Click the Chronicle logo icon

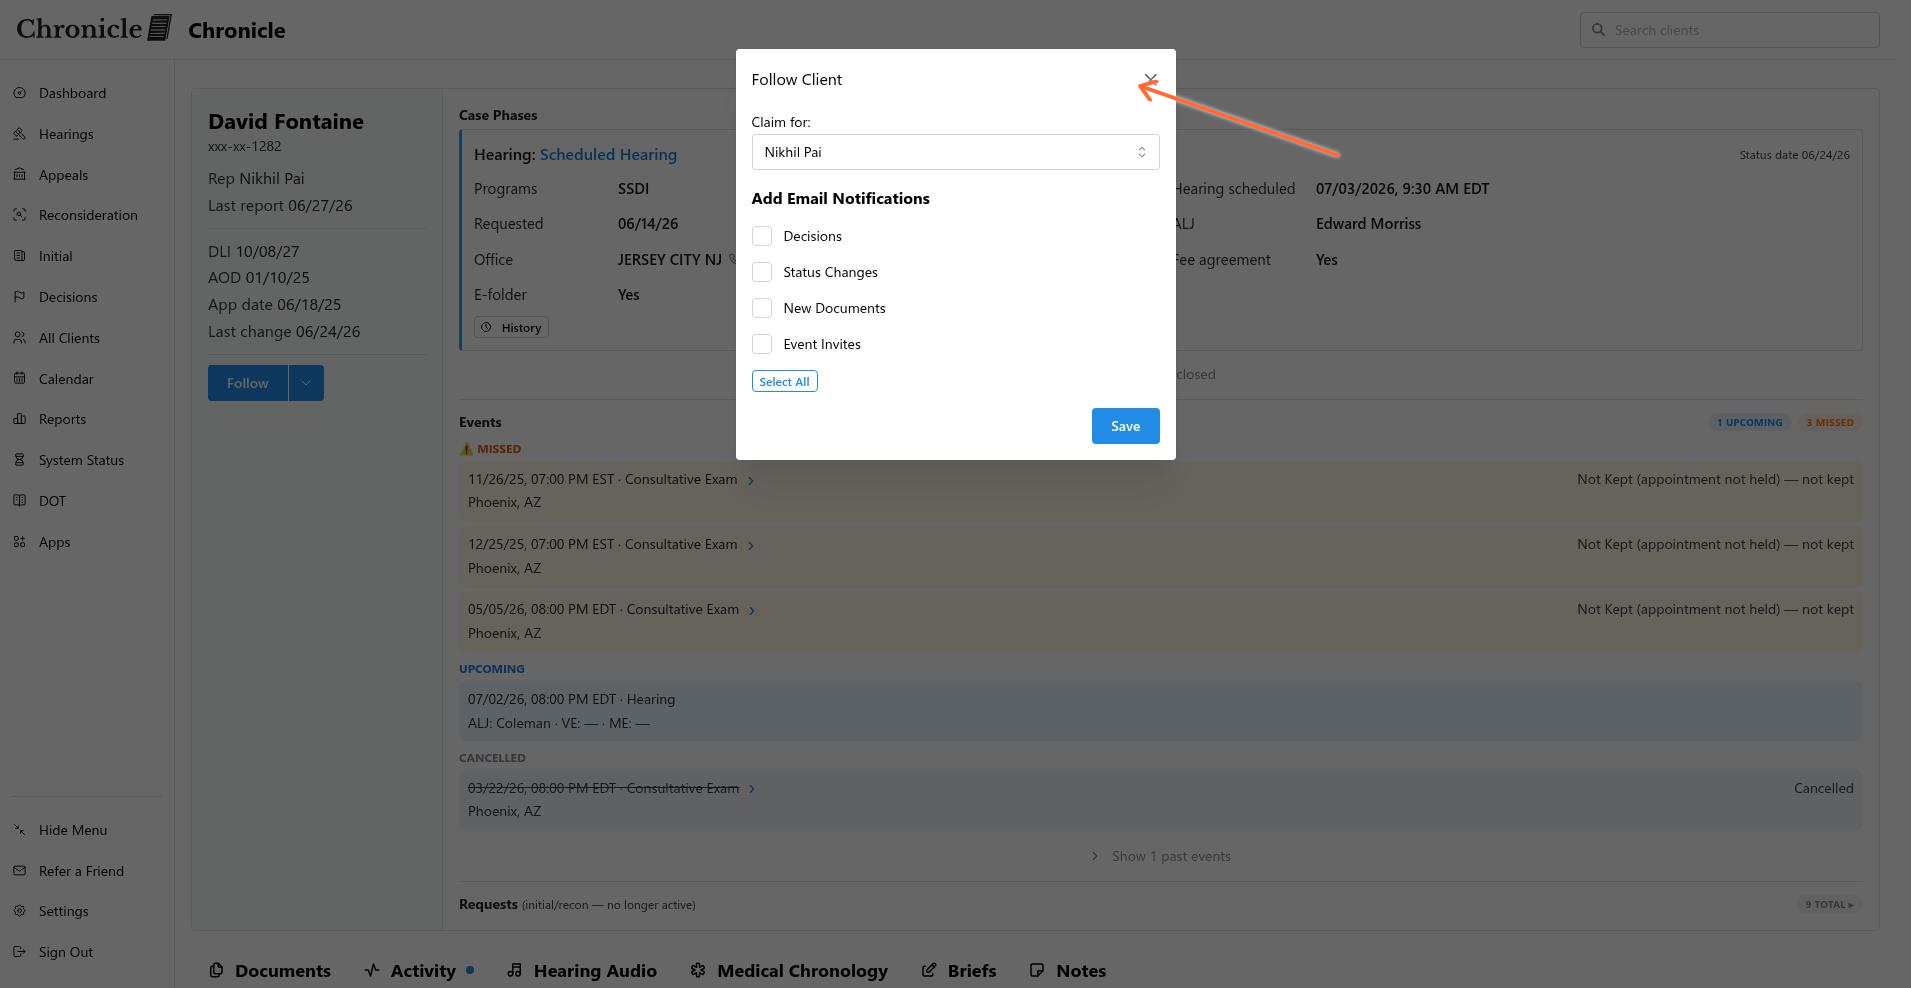[x=160, y=28]
